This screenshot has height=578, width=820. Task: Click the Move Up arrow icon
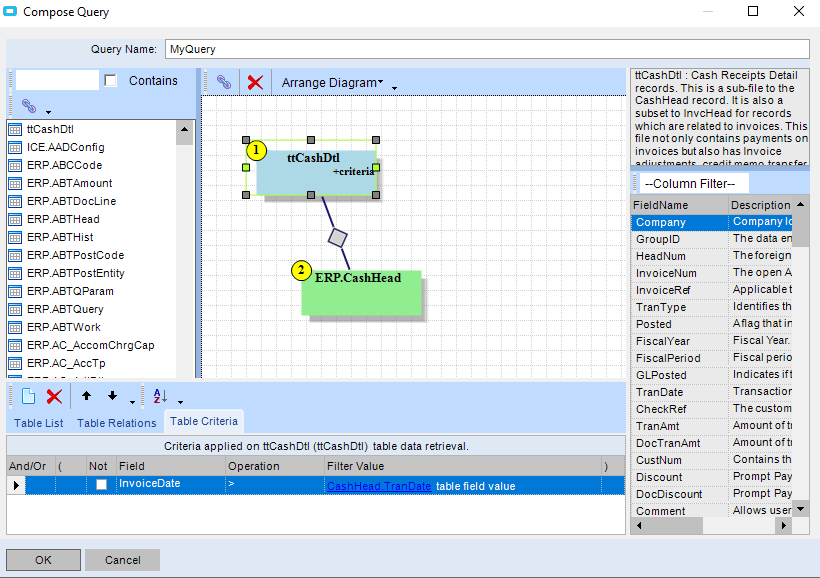coord(86,396)
